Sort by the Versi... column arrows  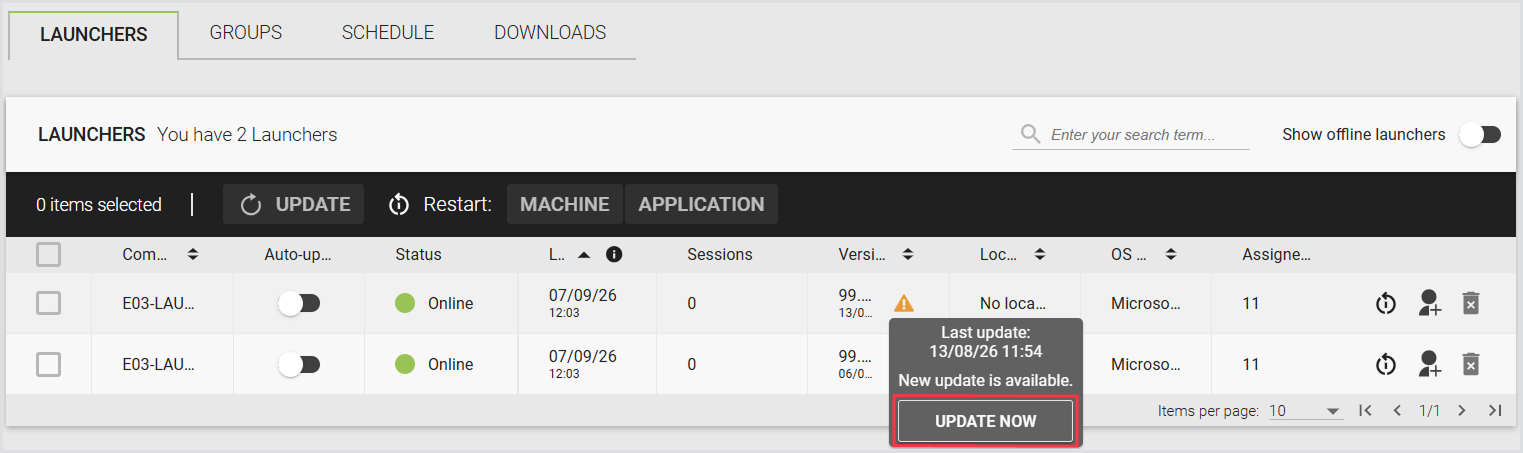[x=907, y=255]
